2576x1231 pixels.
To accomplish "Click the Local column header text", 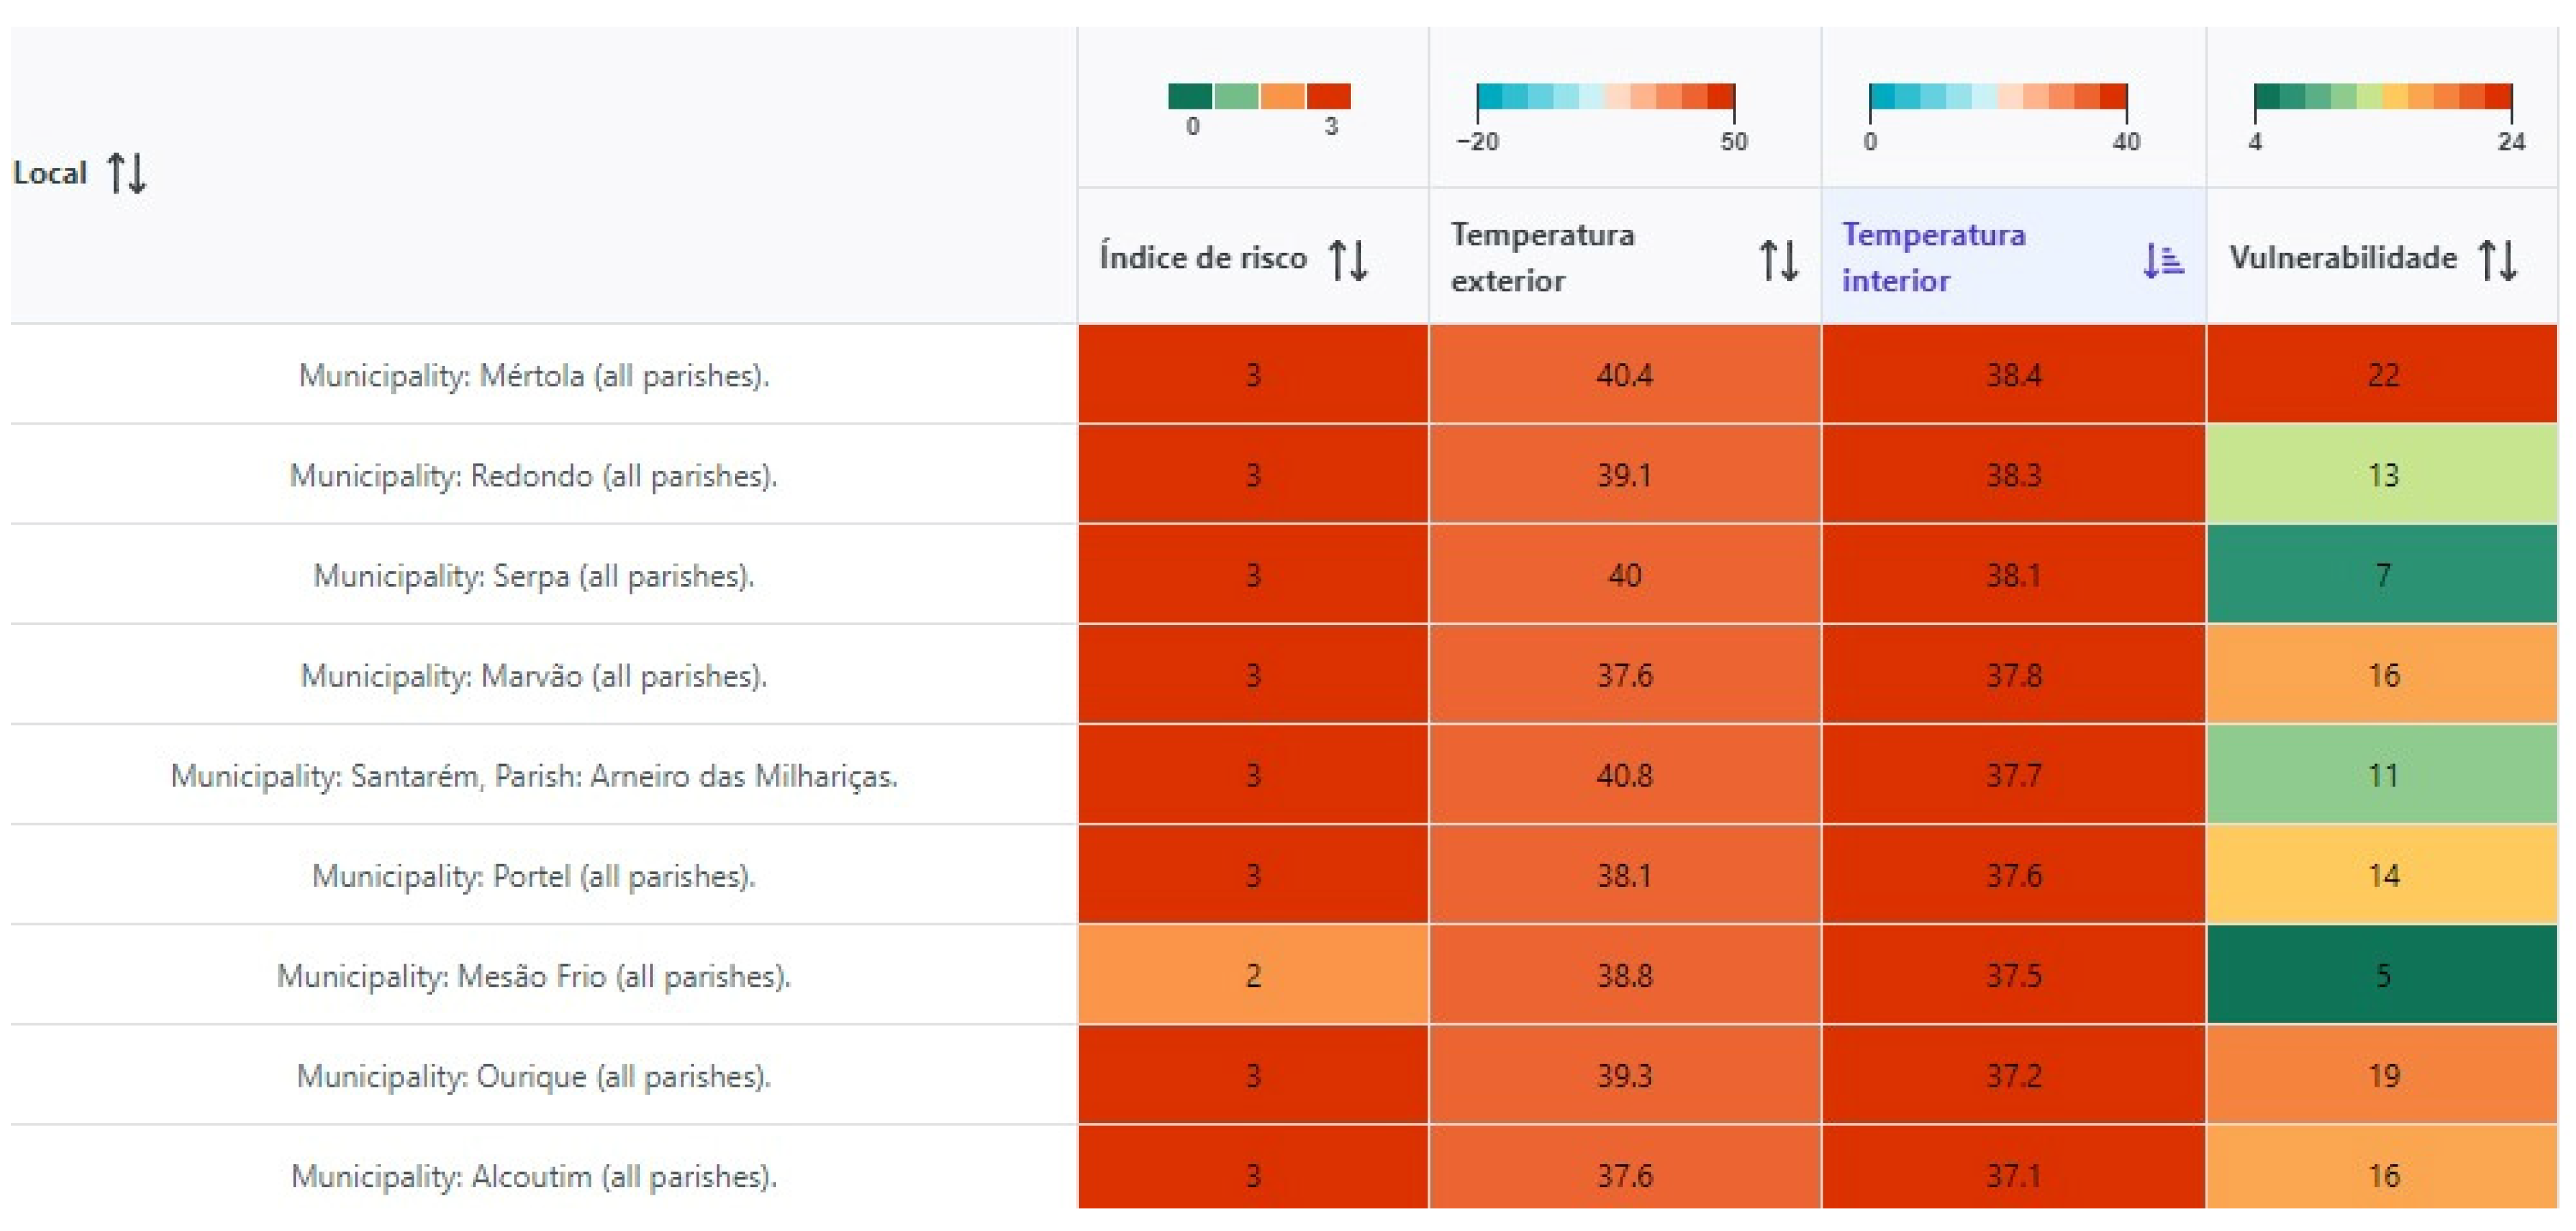I will [x=50, y=173].
